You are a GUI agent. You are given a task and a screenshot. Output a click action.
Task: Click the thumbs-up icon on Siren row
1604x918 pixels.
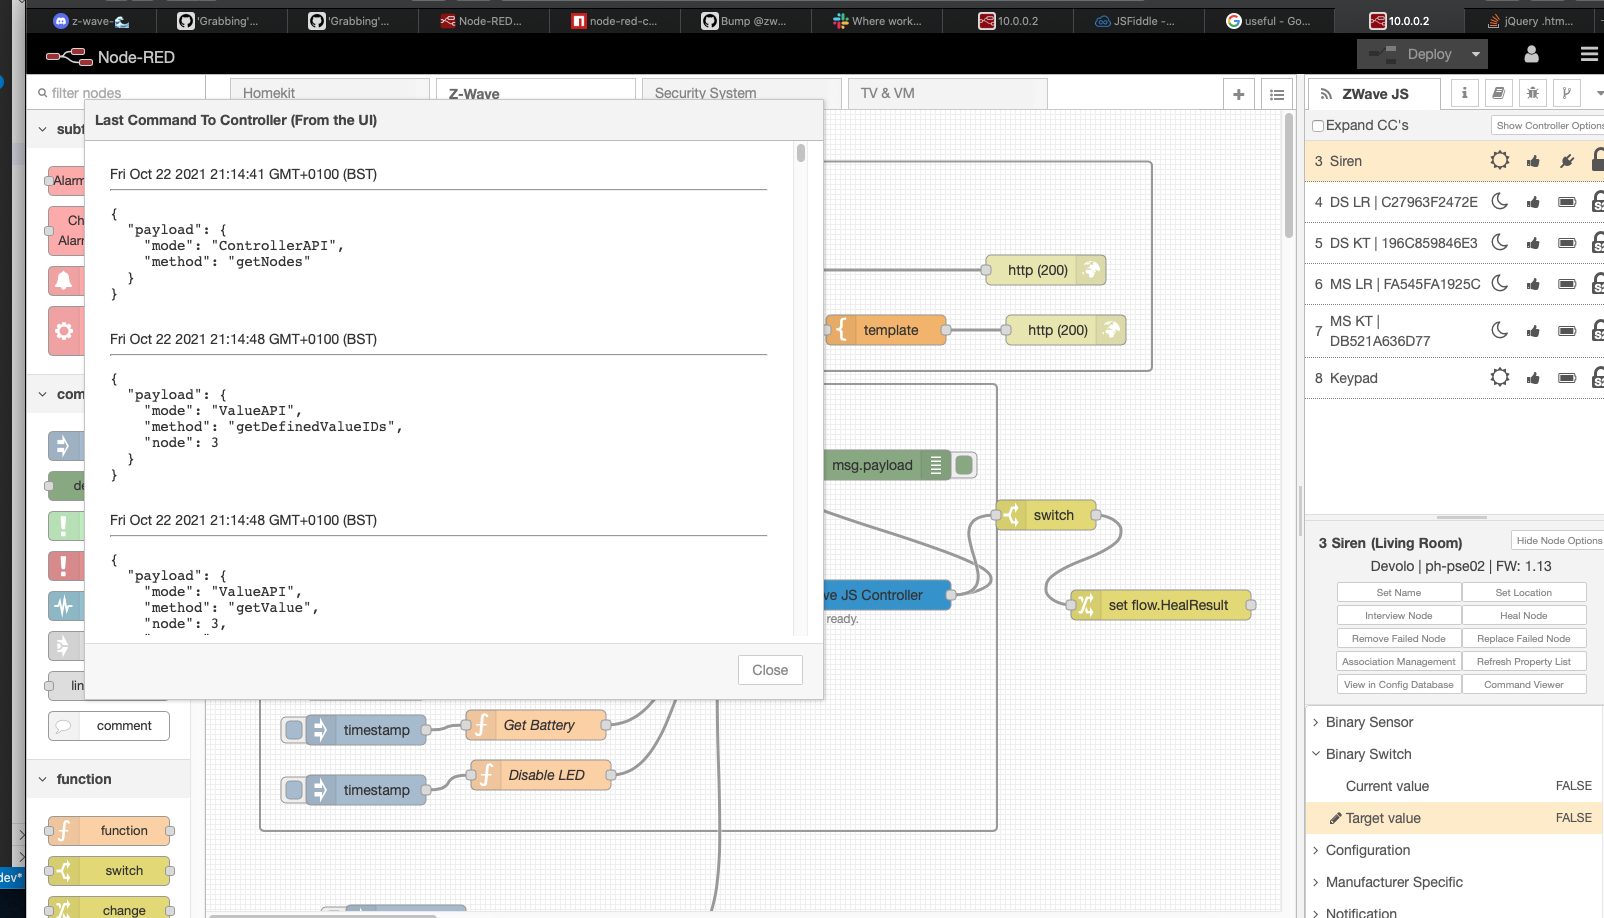(1533, 161)
